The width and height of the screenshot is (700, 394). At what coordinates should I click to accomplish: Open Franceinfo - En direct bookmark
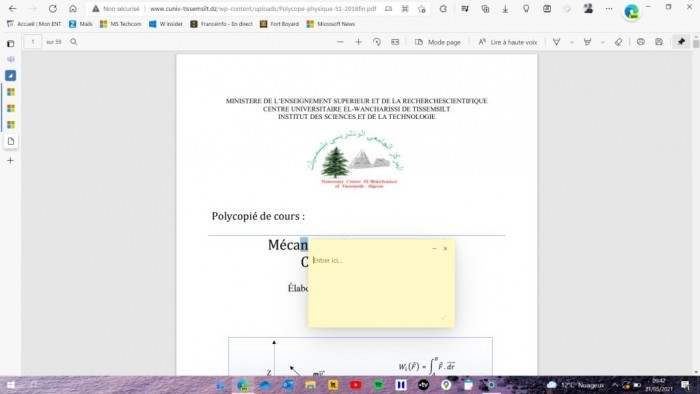pos(221,24)
